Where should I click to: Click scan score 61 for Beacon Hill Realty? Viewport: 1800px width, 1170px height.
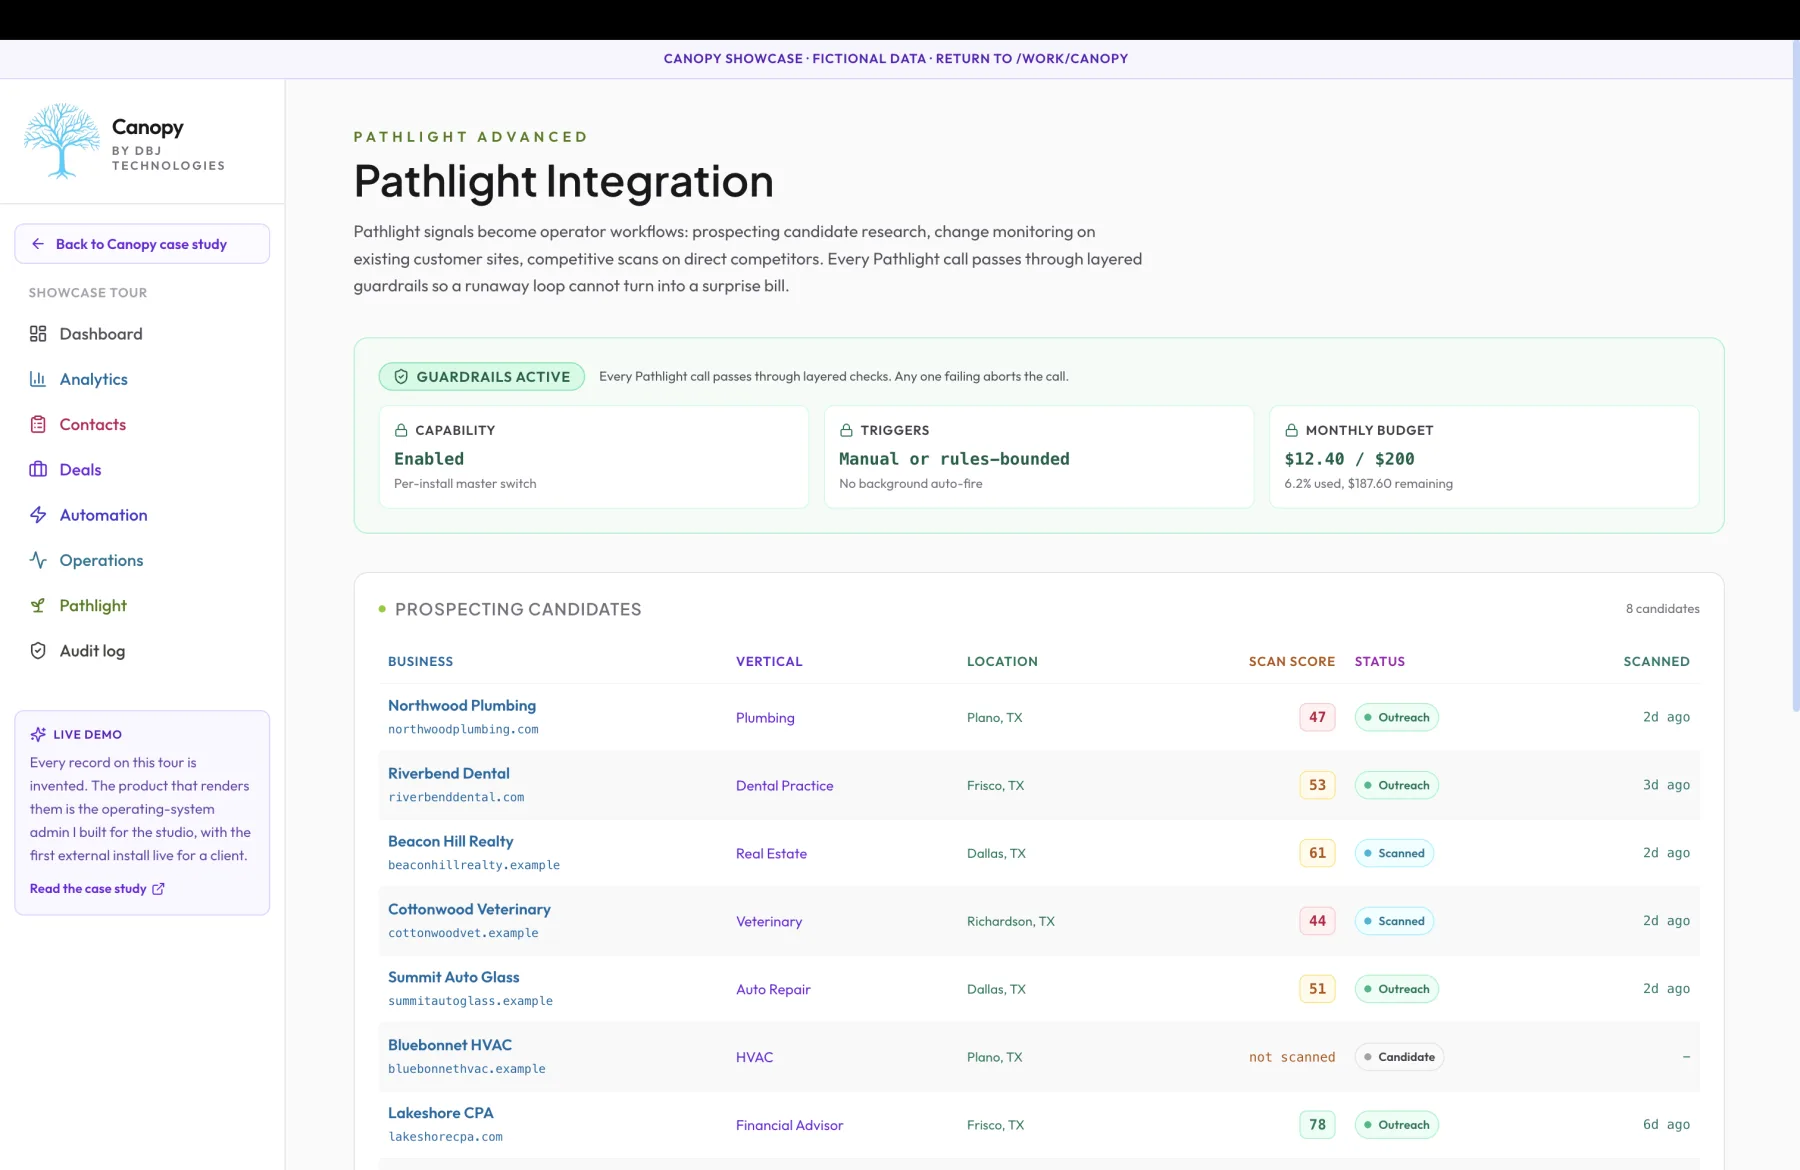coord(1317,854)
